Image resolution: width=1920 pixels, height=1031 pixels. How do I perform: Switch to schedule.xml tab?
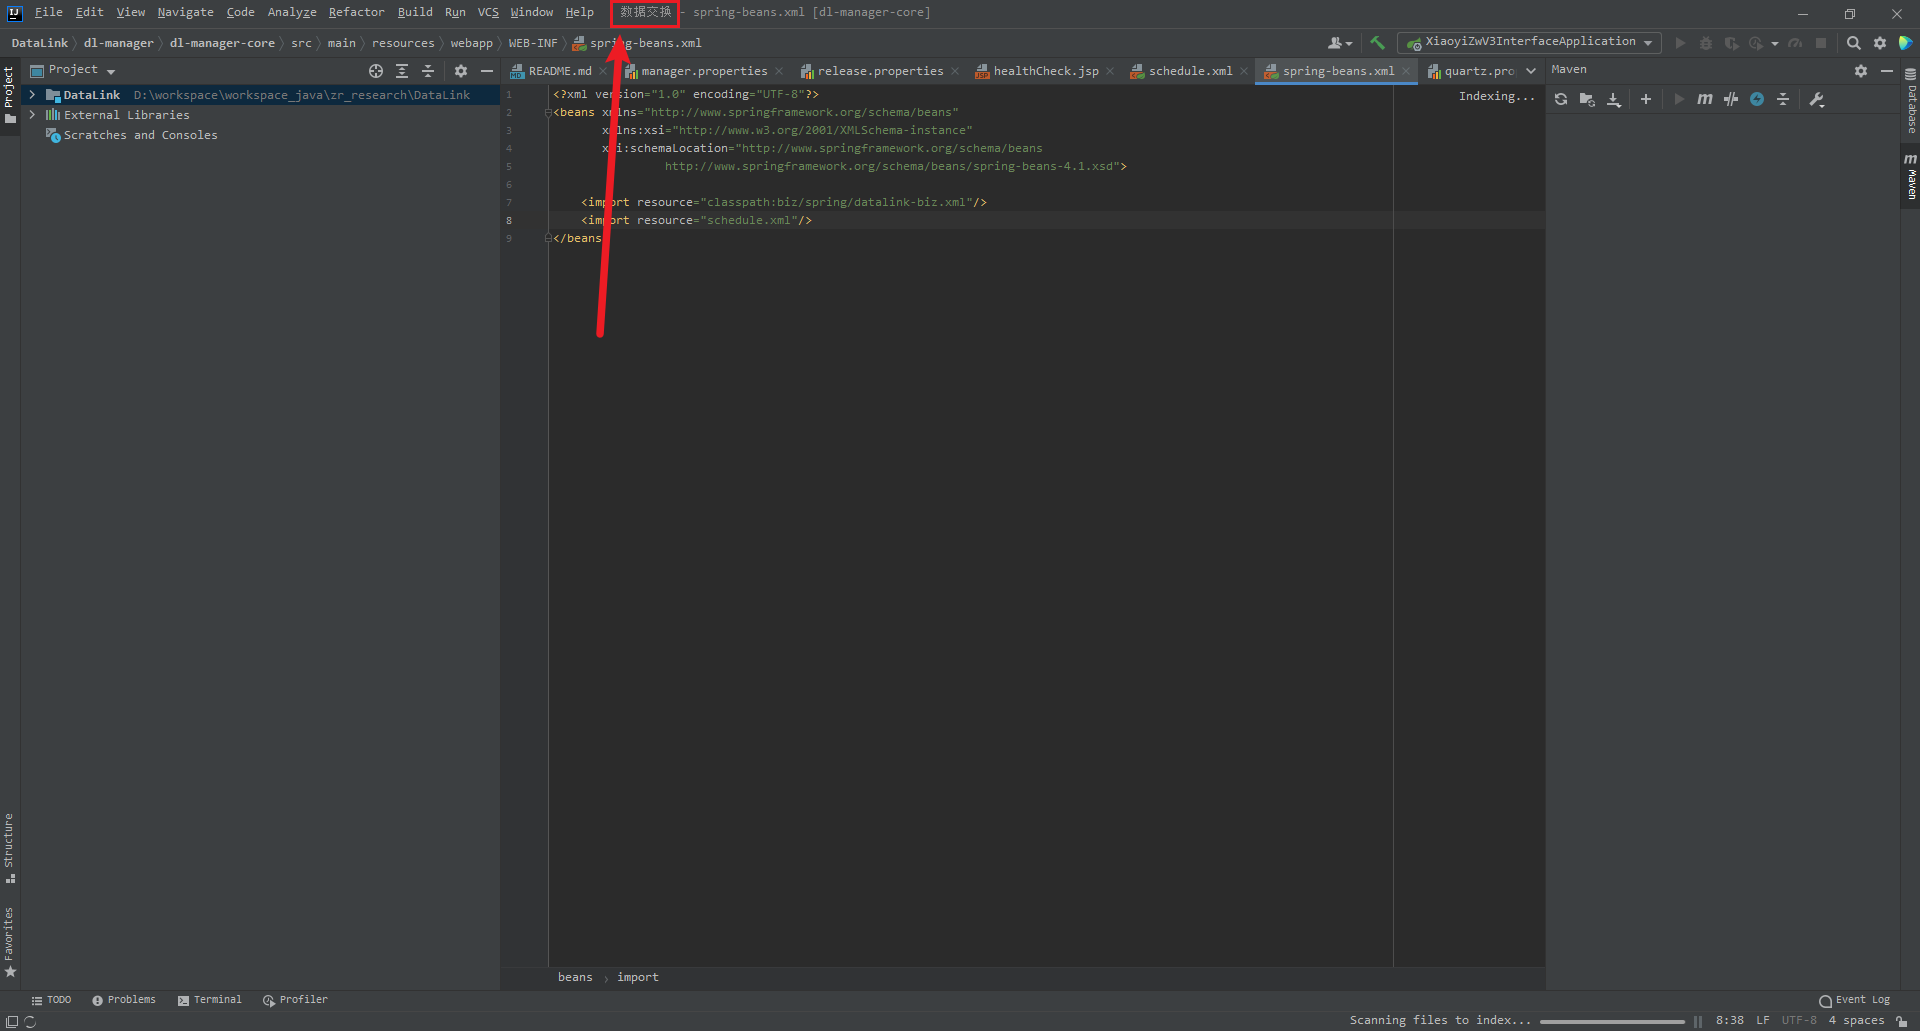1190,71
